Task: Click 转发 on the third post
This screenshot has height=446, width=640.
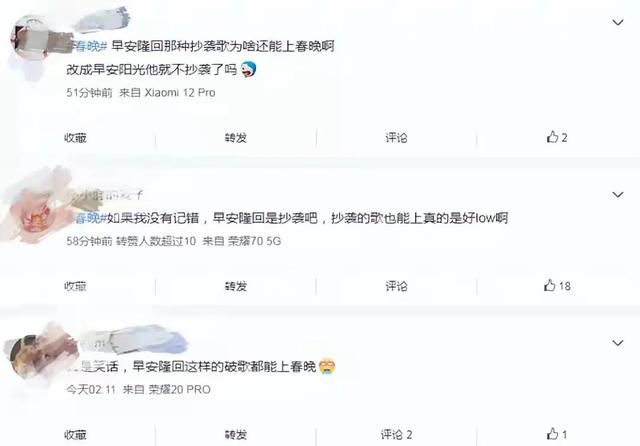Action: coord(236,434)
